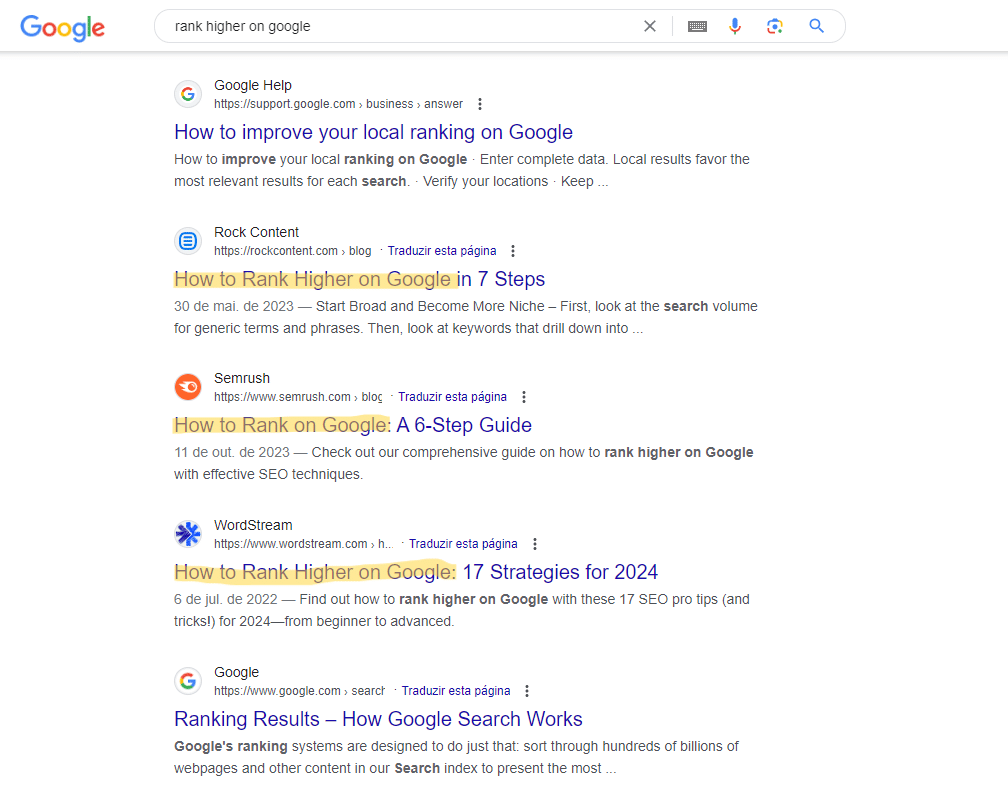Open more options for Google Help result

[x=480, y=104]
